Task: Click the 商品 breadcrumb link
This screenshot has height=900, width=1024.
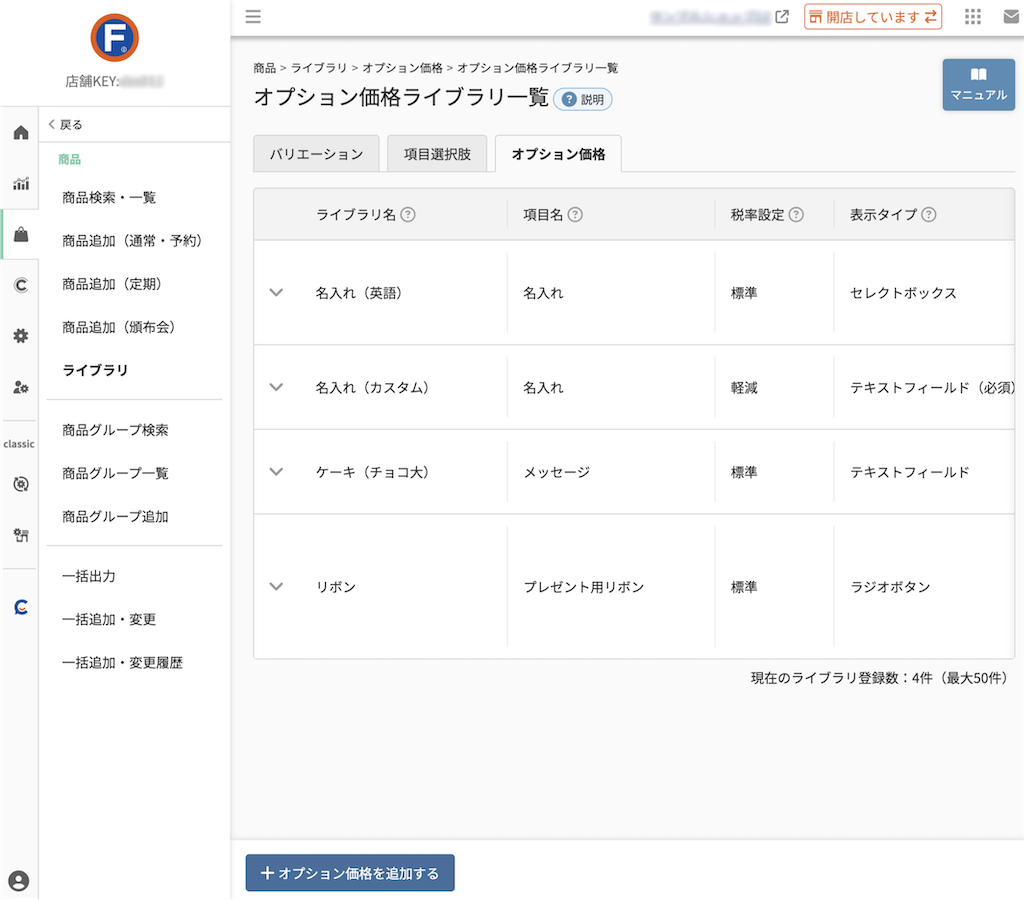Action: coord(264,68)
